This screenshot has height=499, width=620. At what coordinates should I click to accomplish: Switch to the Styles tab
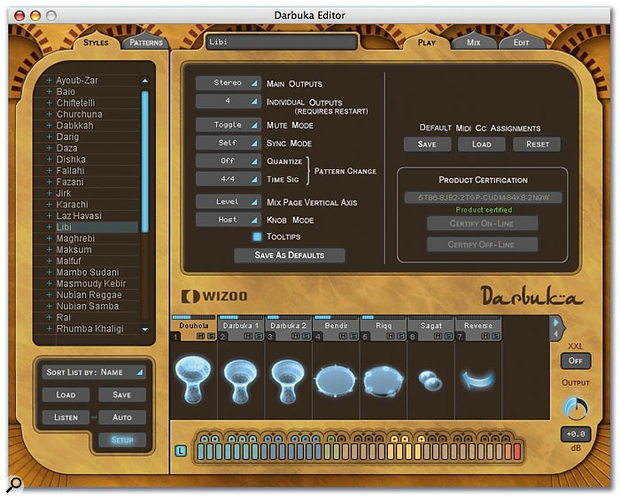pyautogui.click(x=96, y=42)
